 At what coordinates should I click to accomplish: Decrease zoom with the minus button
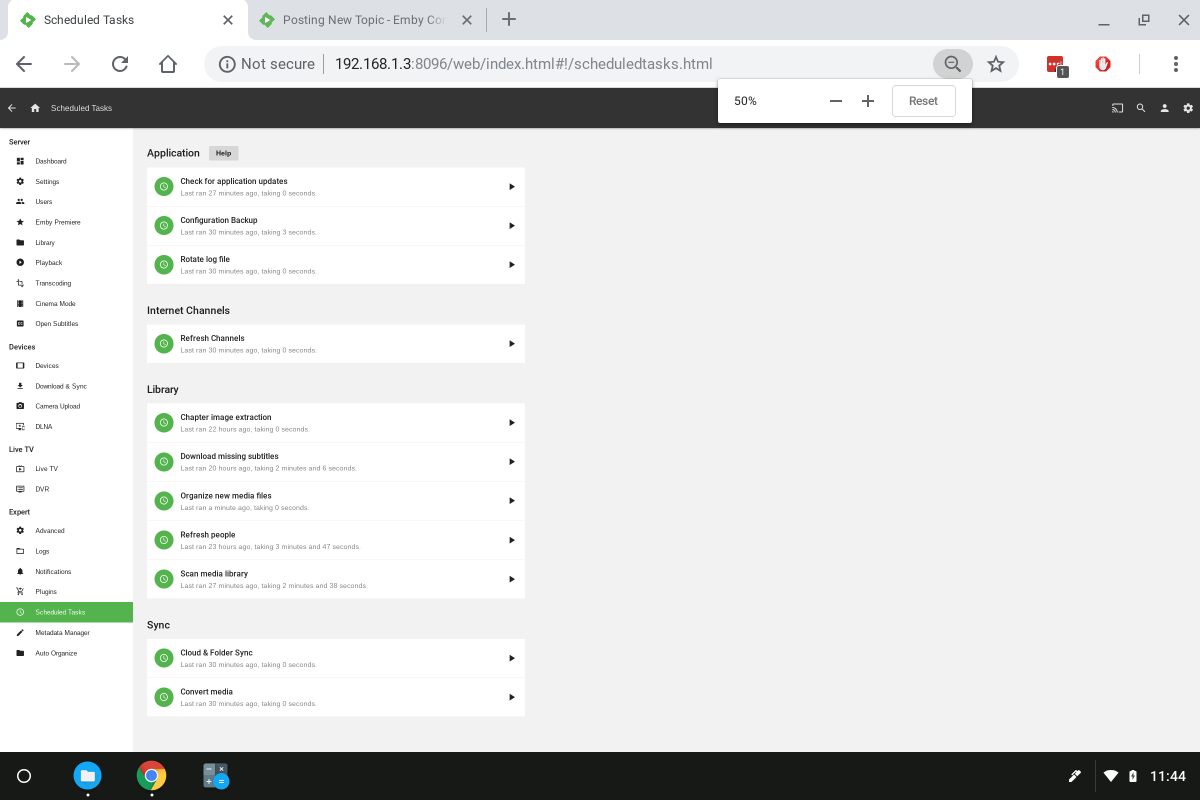click(x=836, y=101)
